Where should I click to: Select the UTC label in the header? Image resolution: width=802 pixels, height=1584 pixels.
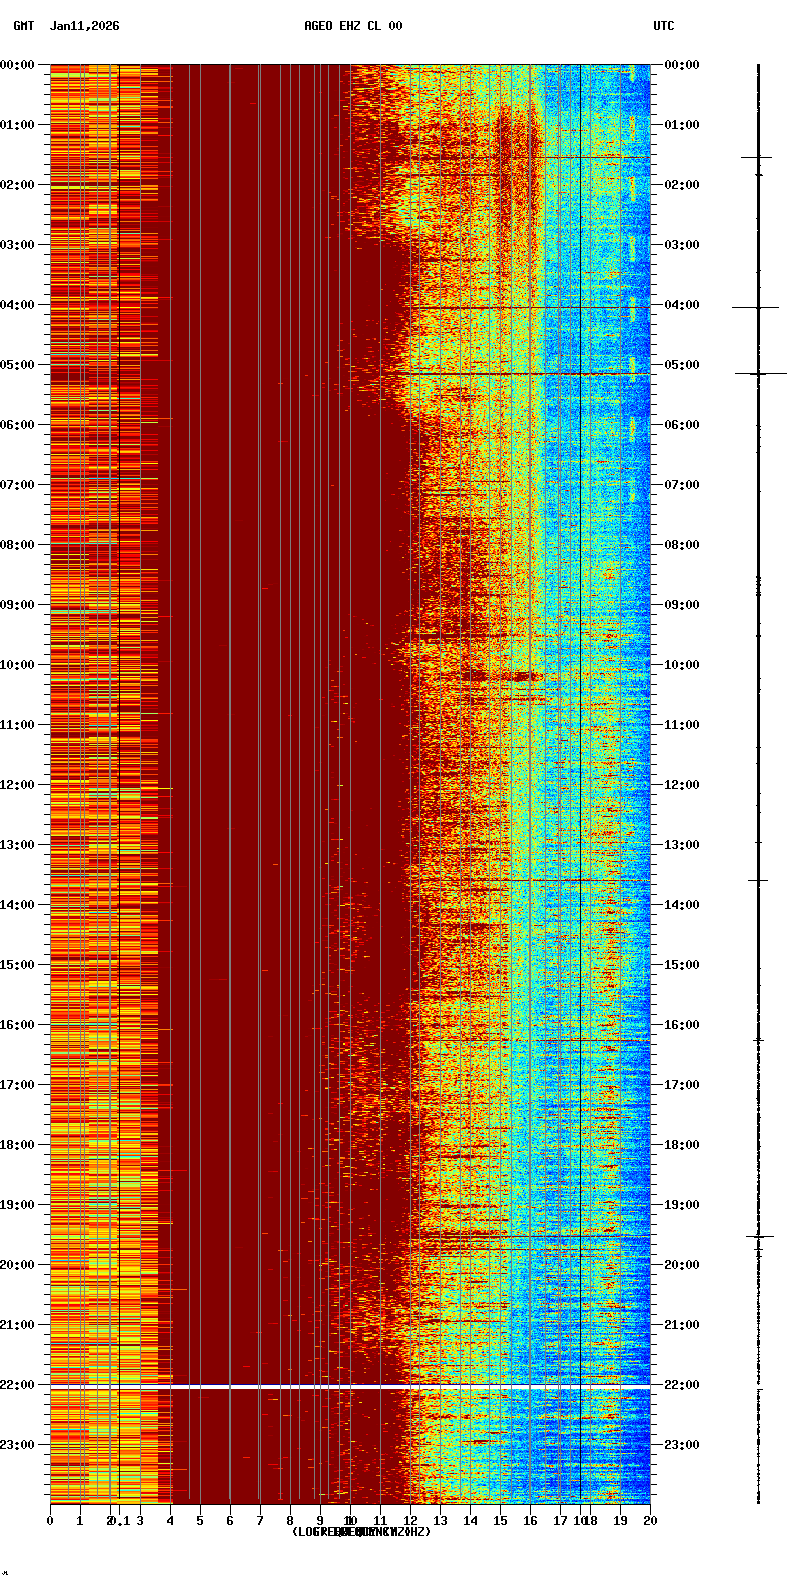664,26
